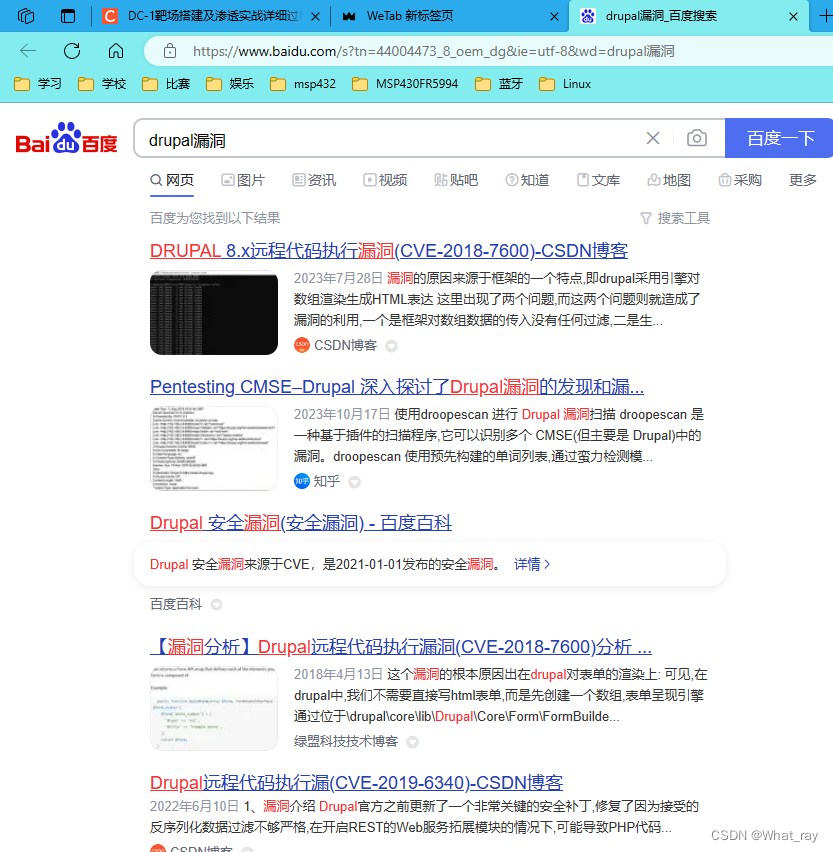
Task: Open 搜索工具 filter options
Action: point(675,218)
